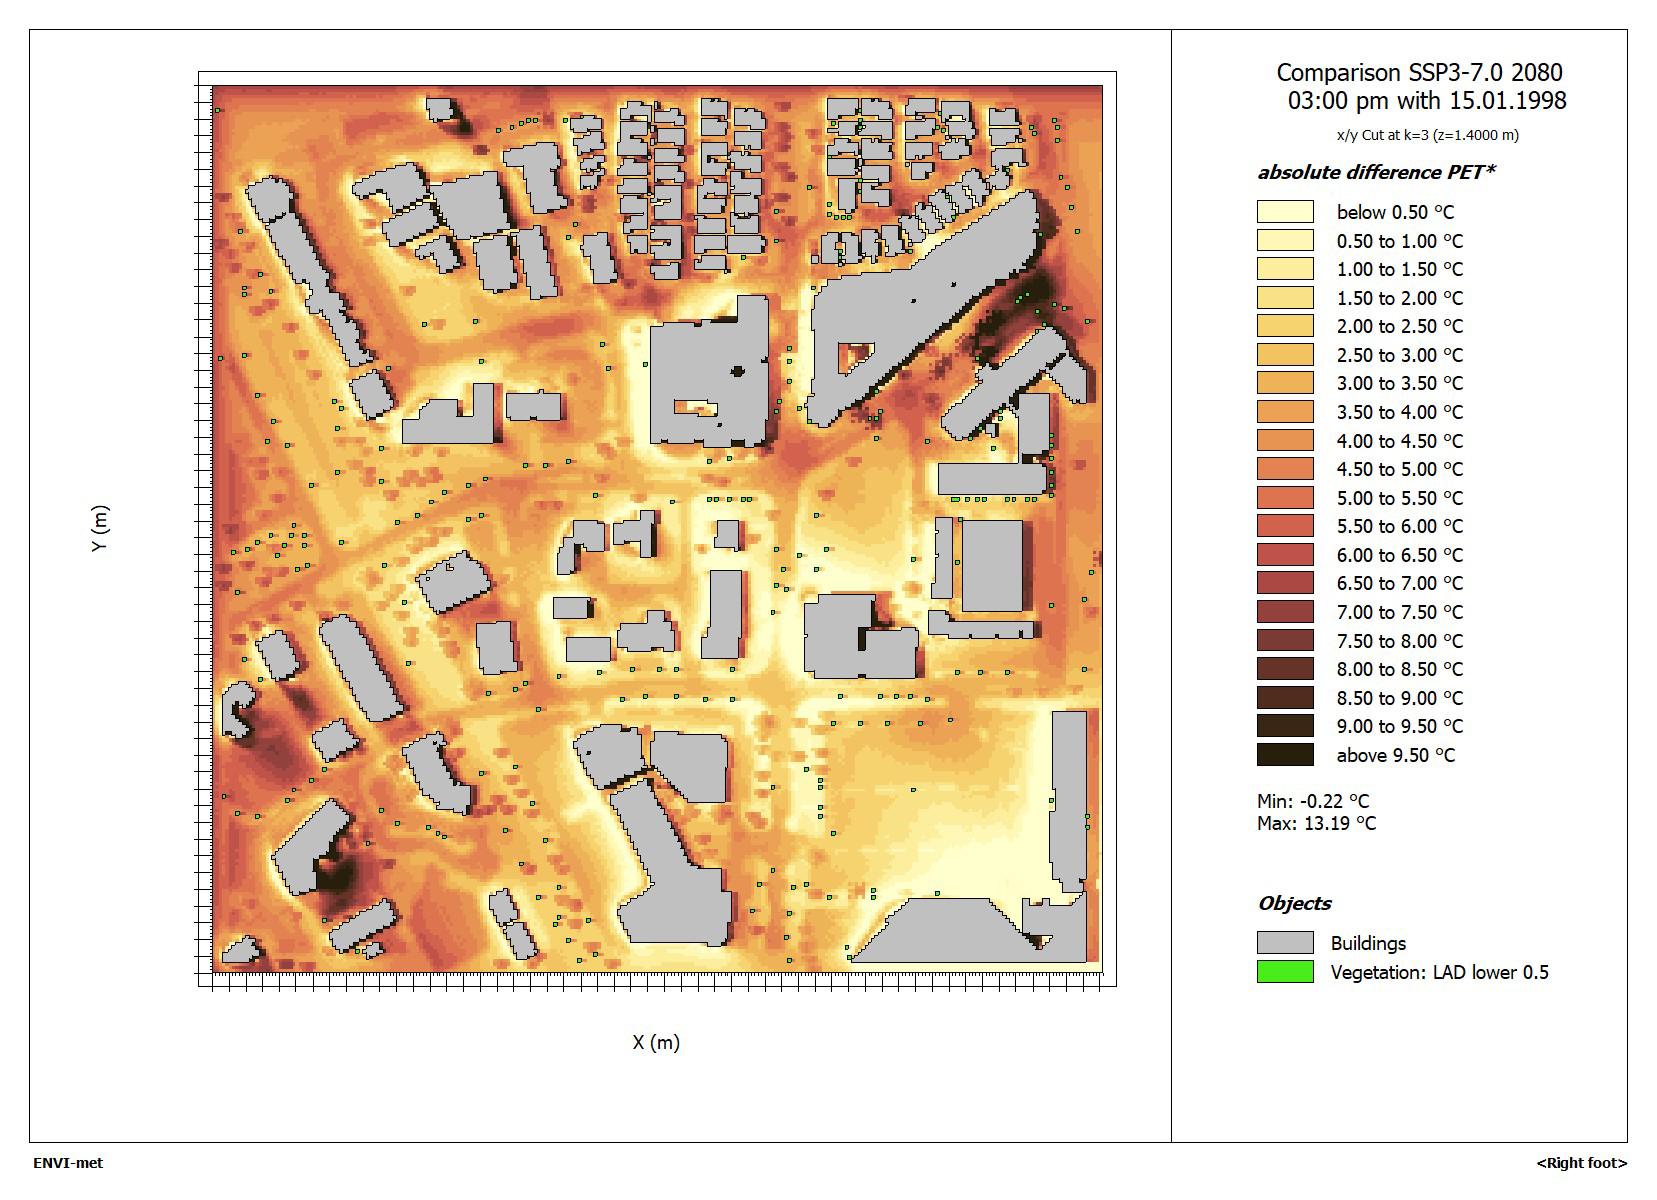Click the 'Buildings' legend label

pos(1368,943)
